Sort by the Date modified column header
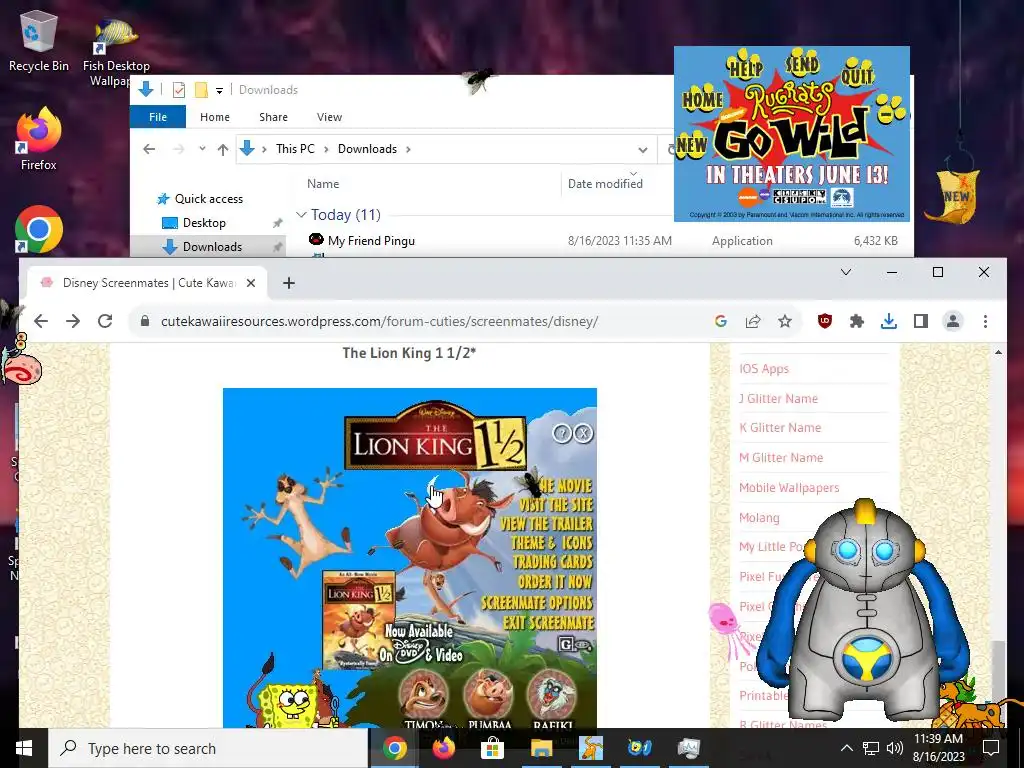This screenshot has width=1024, height=768. click(605, 184)
